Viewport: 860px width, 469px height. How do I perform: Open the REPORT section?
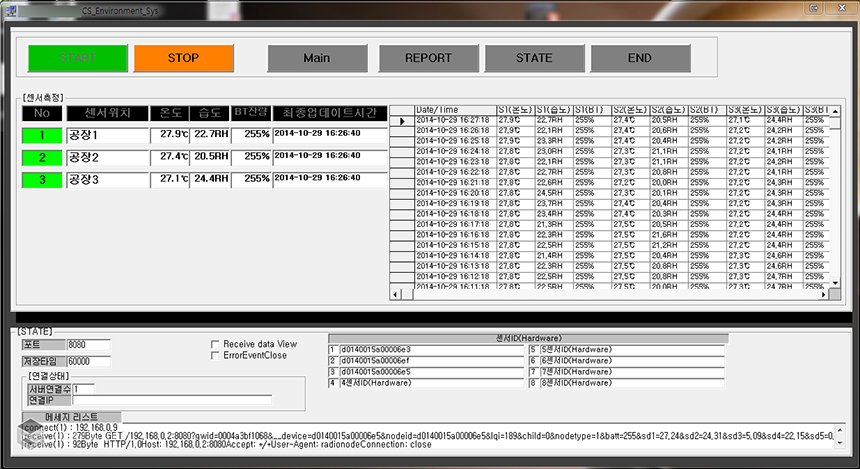point(428,58)
